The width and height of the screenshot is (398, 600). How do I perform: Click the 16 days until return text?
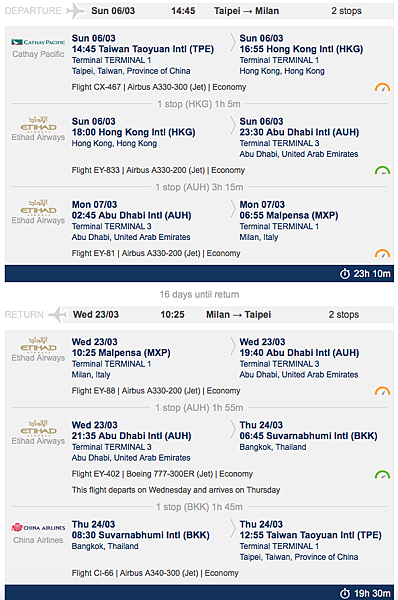coord(199,295)
